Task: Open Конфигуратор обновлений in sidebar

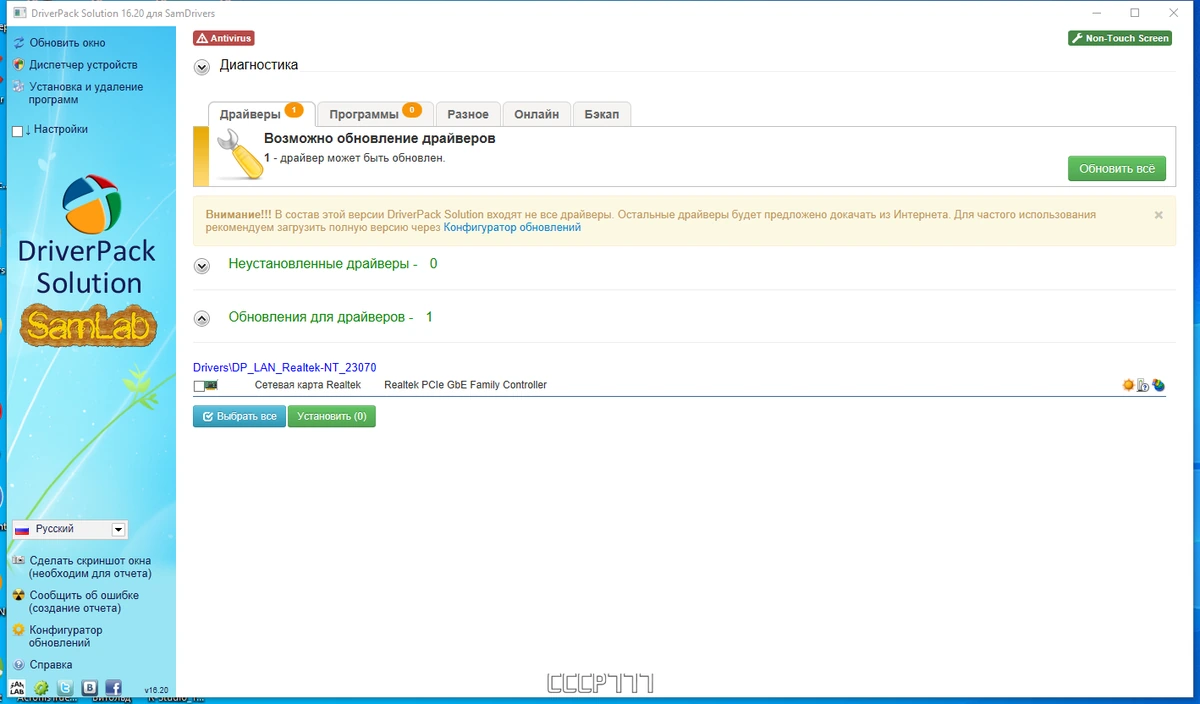Action: [66, 636]
